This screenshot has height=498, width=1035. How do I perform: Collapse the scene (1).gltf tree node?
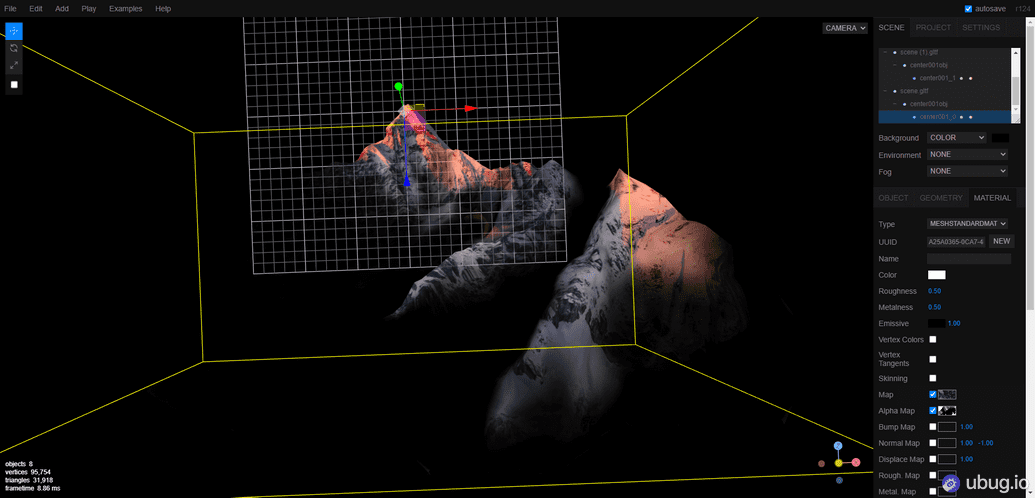coord(885,52)
